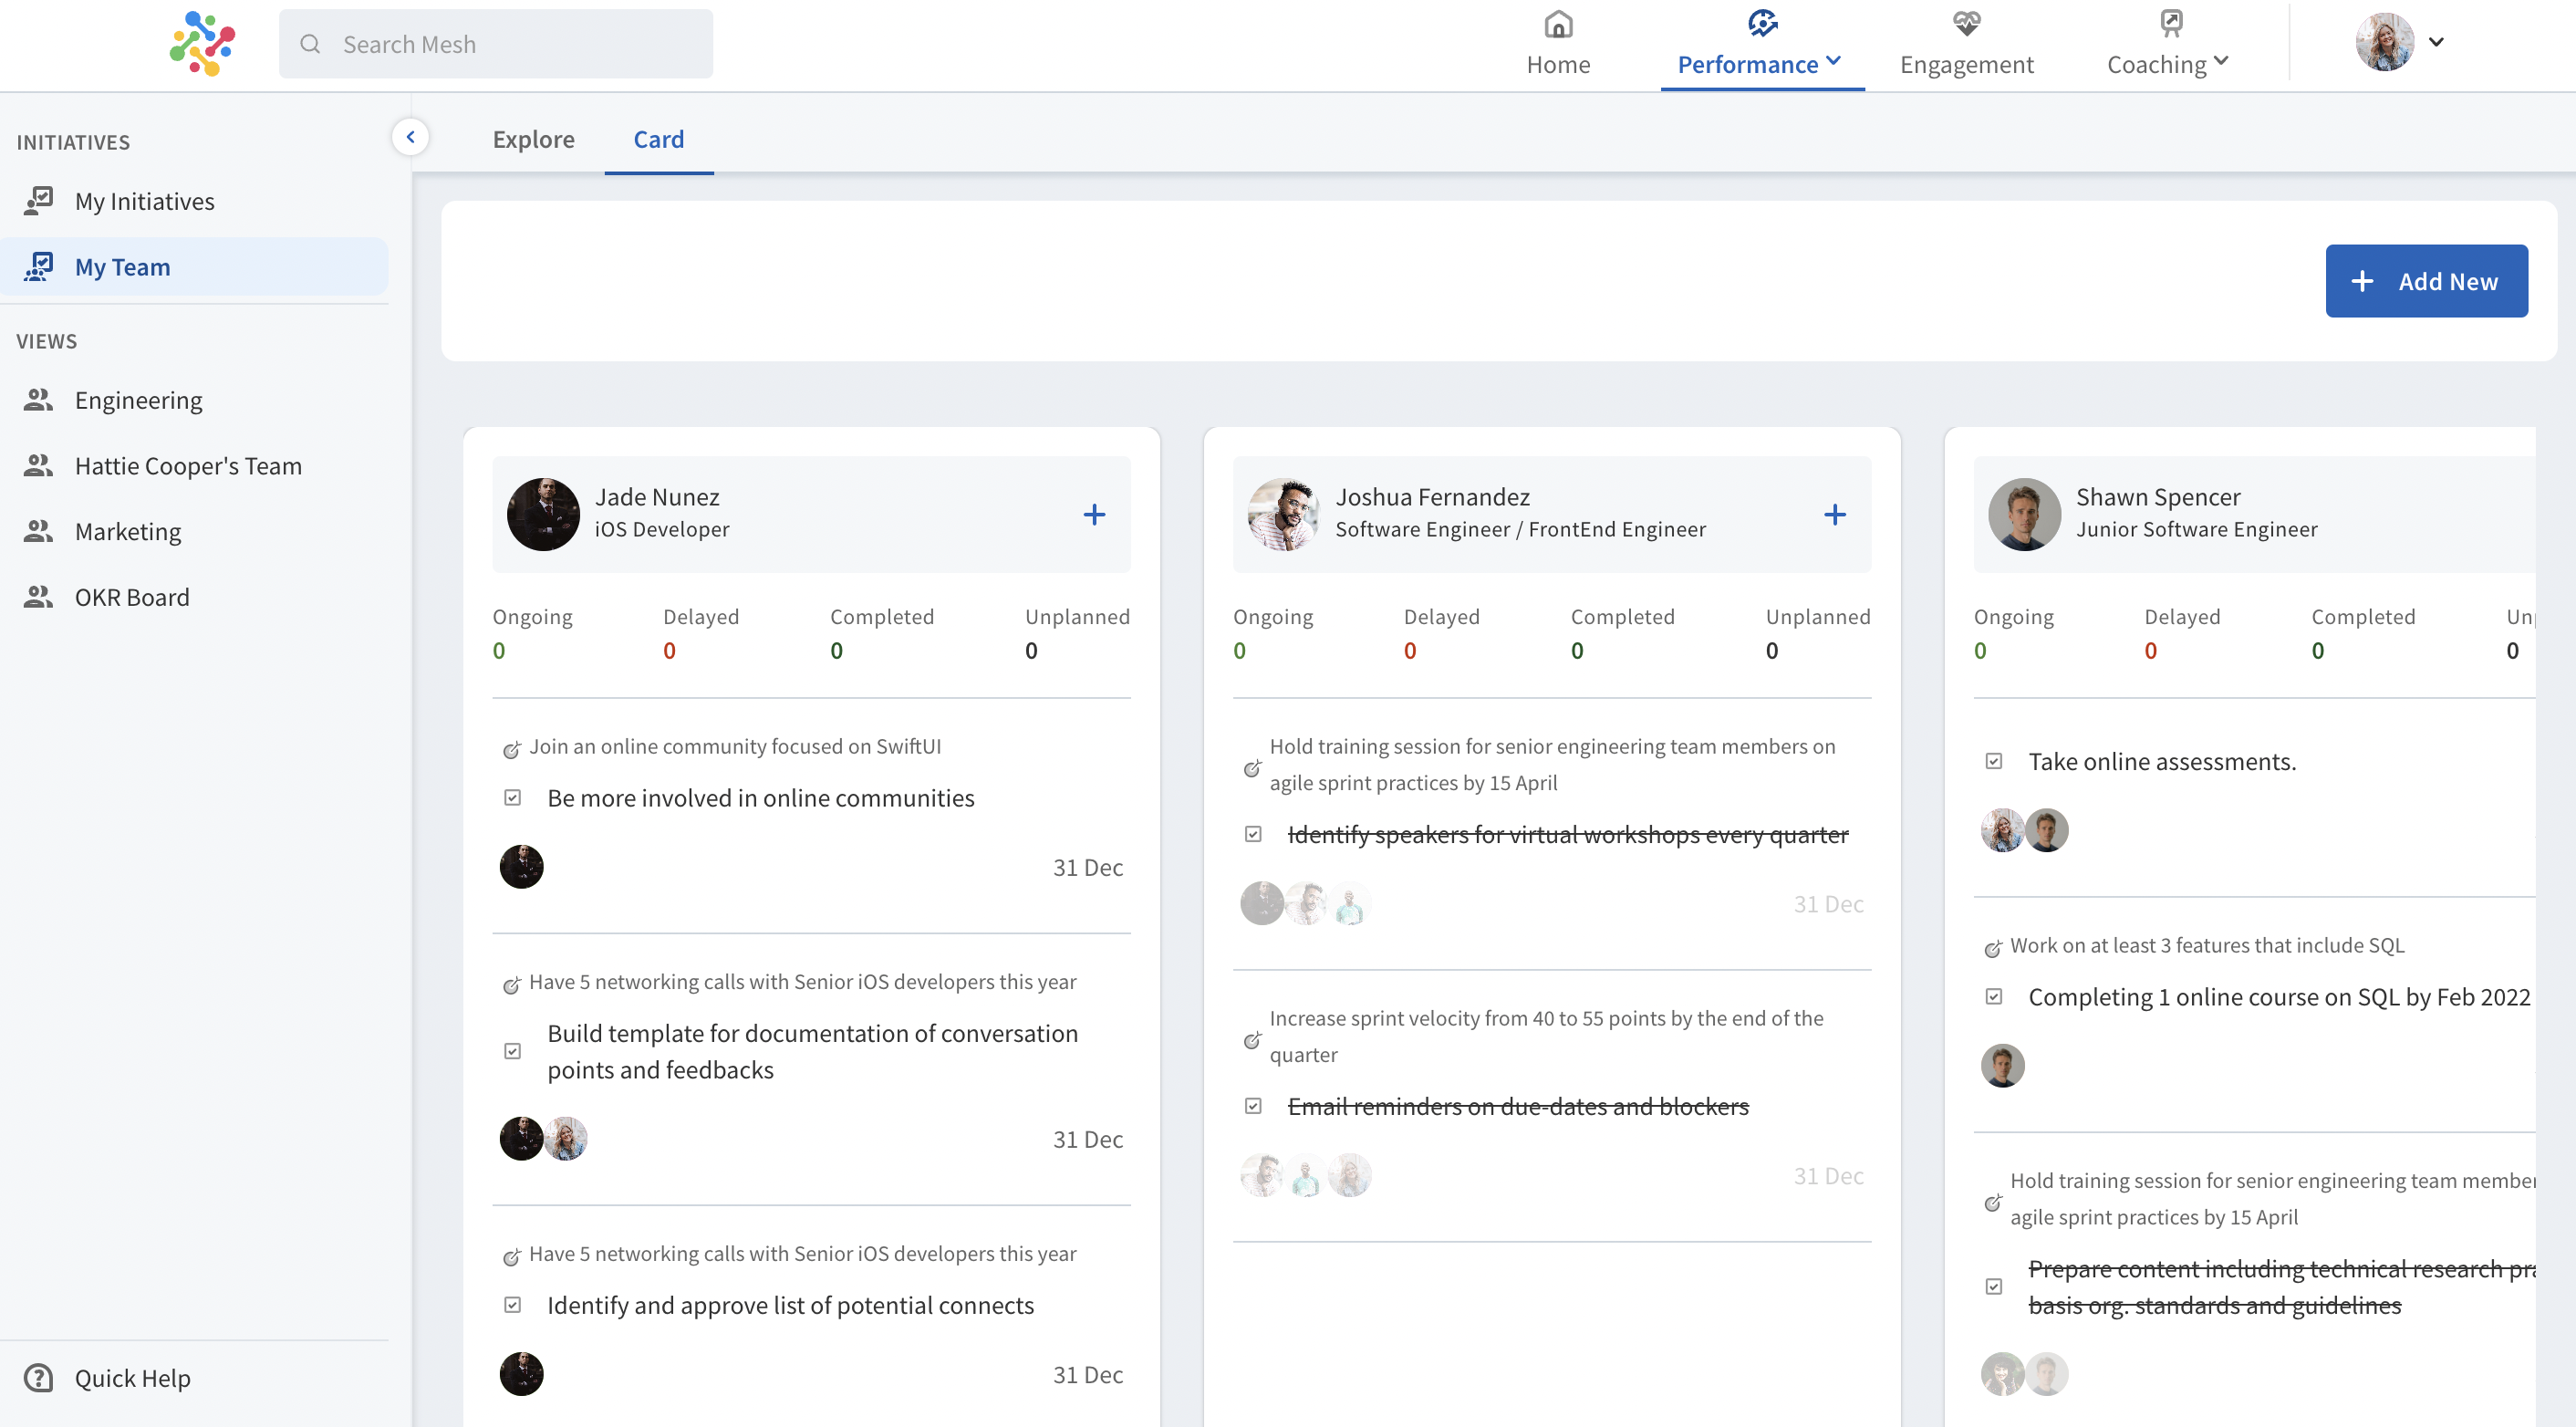Switch to the Card tab

coord(659,139)
